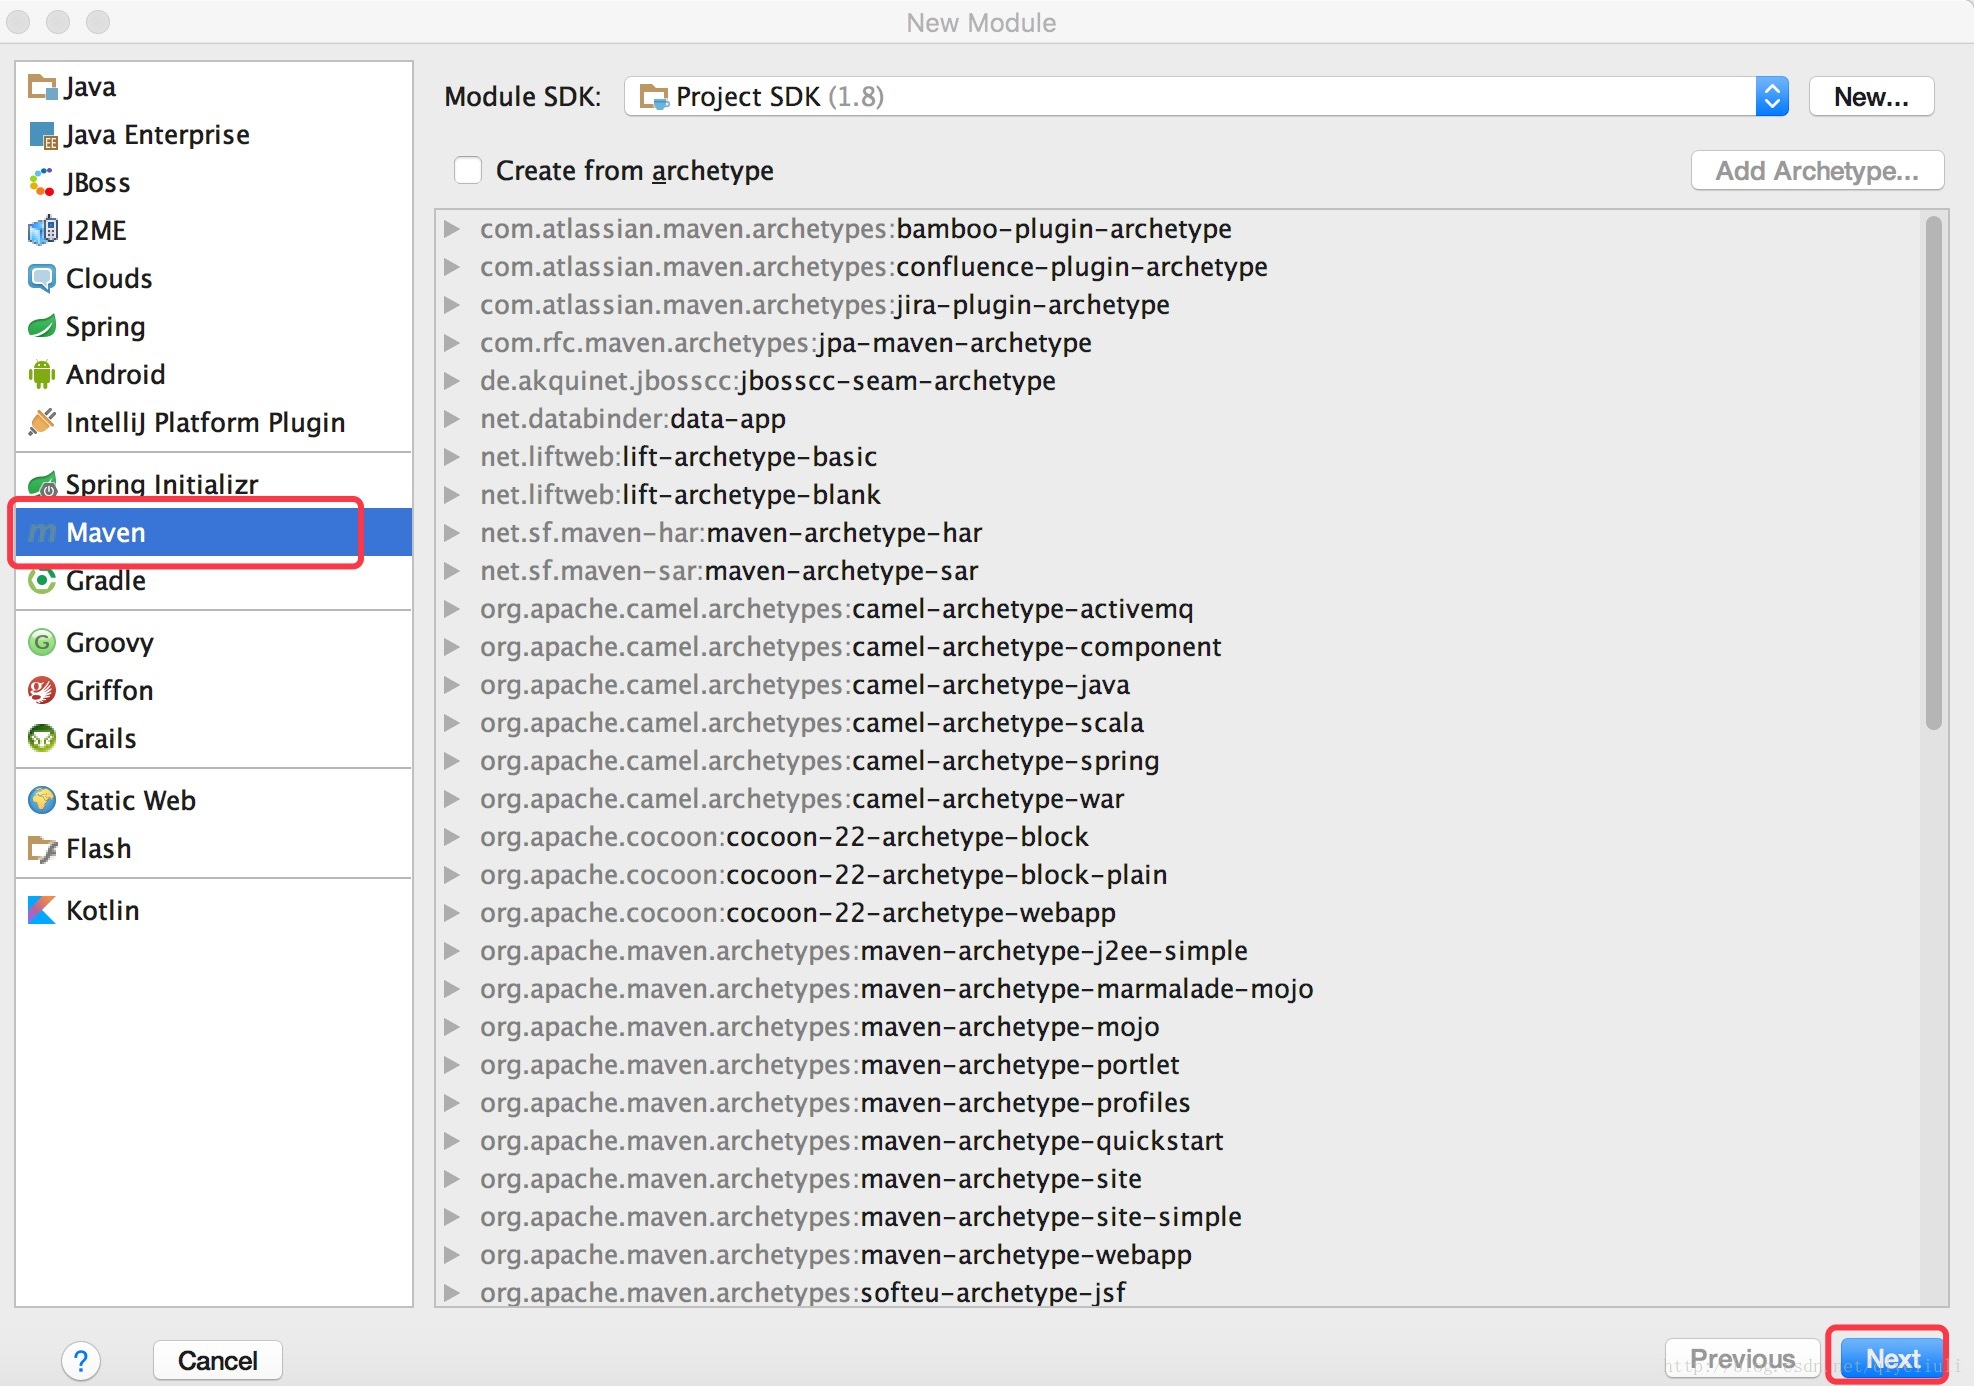This screenshot has height=1386, width=1974.
Task: Click the Java Enterprise icon
Action: click(x=42, y=135)
